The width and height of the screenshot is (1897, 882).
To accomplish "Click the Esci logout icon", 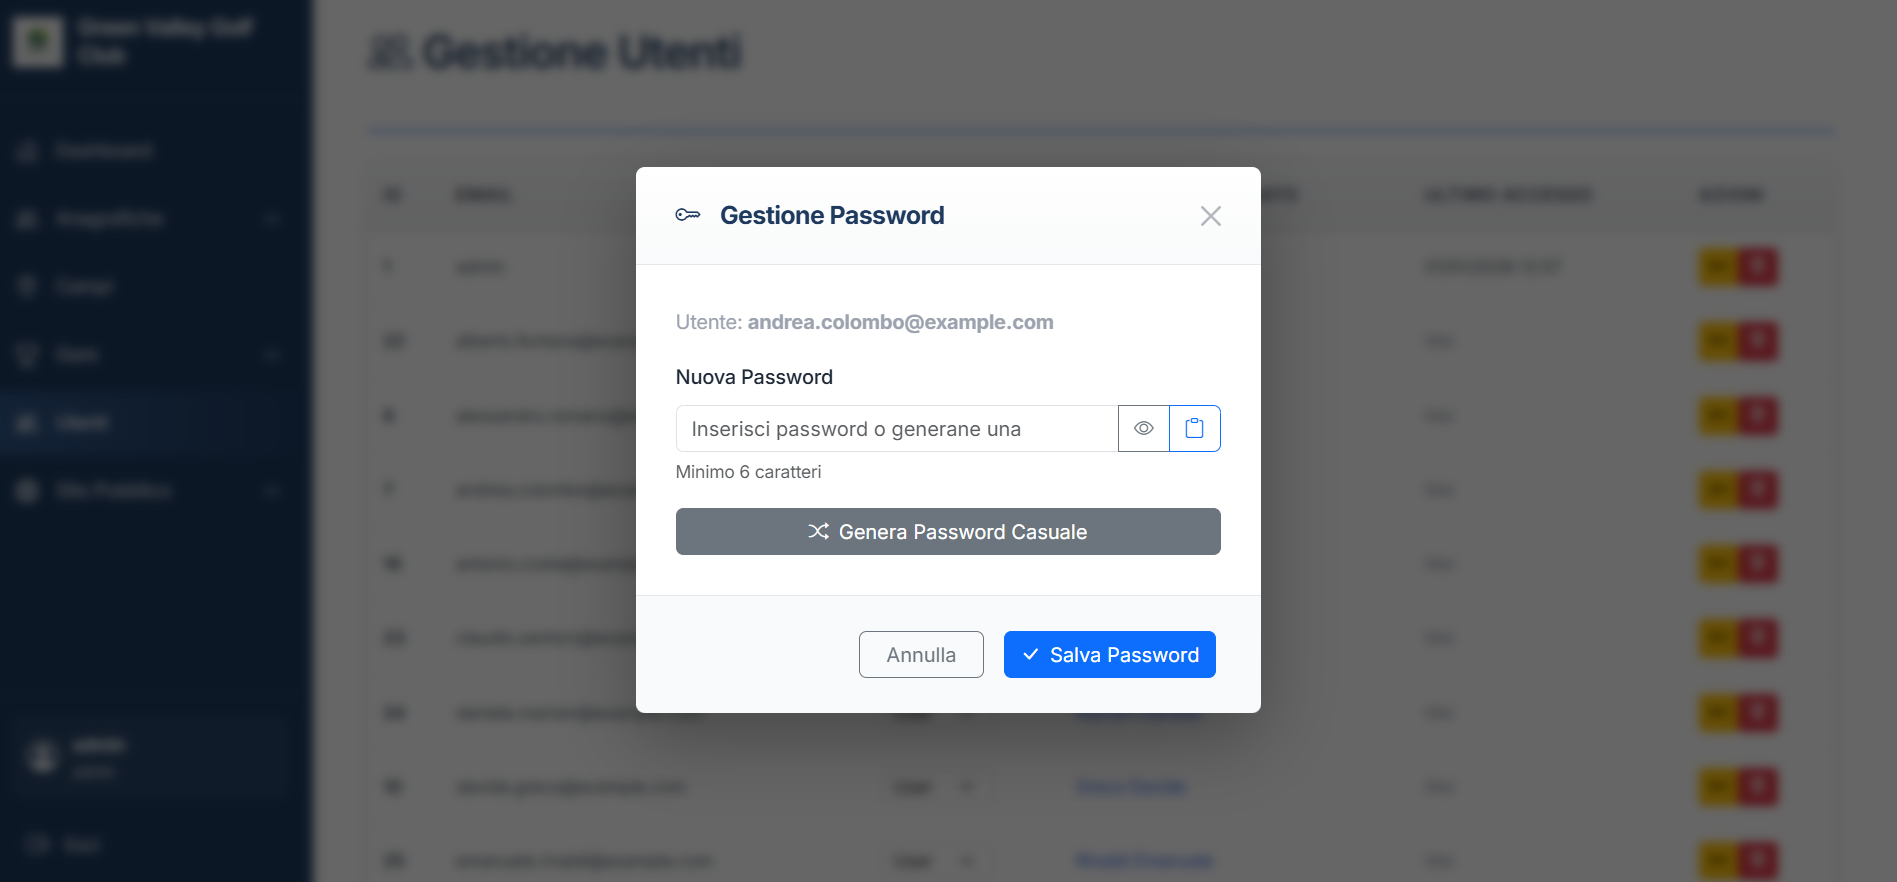I will click(38, 845).
